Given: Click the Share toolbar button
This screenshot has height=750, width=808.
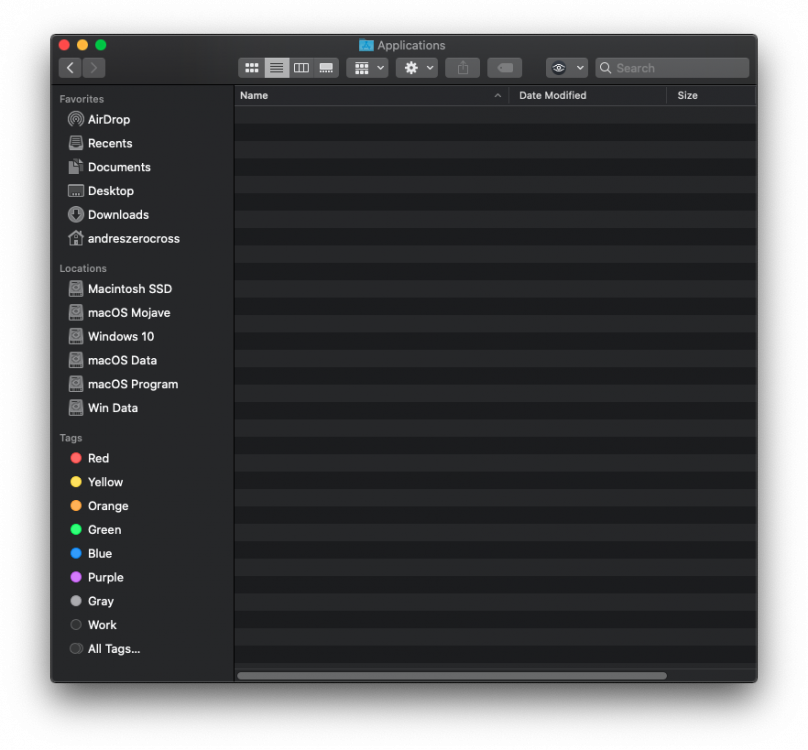Looking at the screenshot, I should [463, 68].
